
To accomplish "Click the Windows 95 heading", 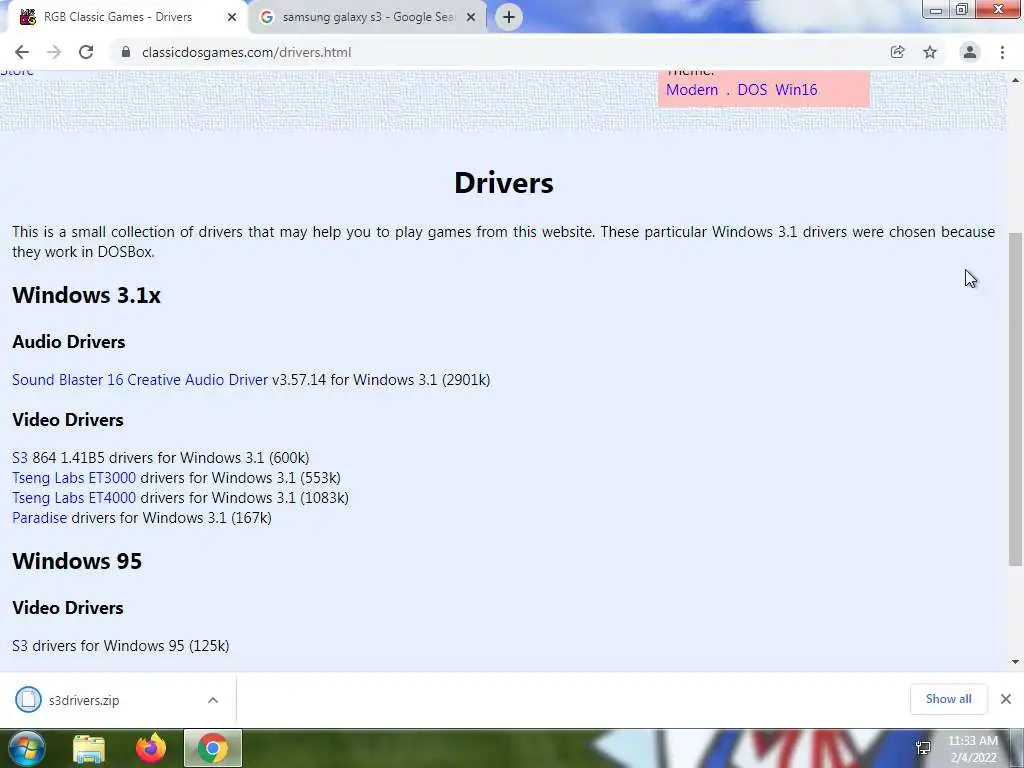I will click(77, 562).
